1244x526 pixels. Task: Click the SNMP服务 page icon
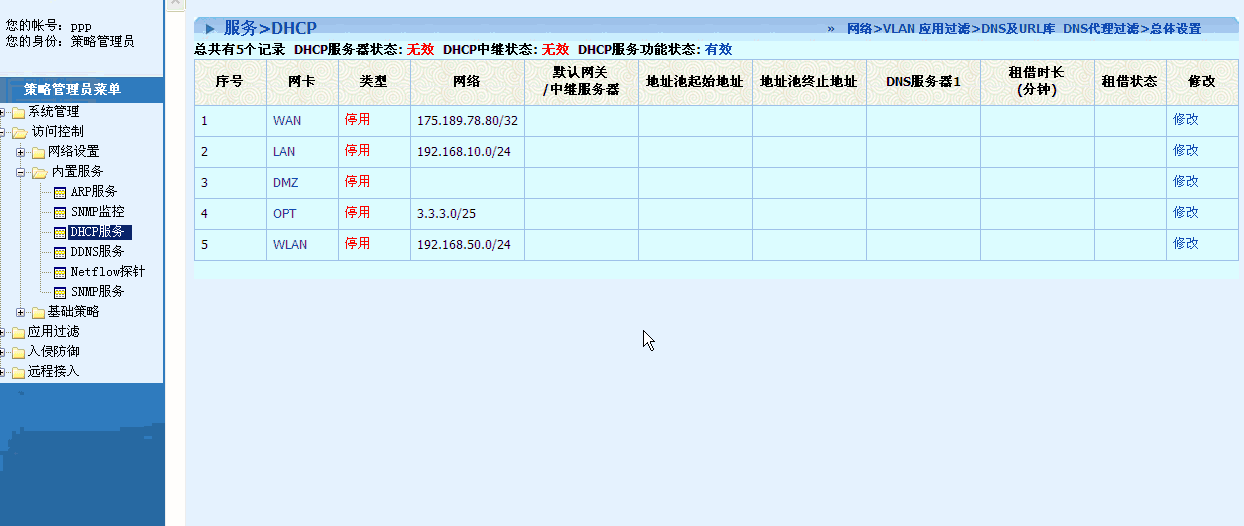pos(59,292)
